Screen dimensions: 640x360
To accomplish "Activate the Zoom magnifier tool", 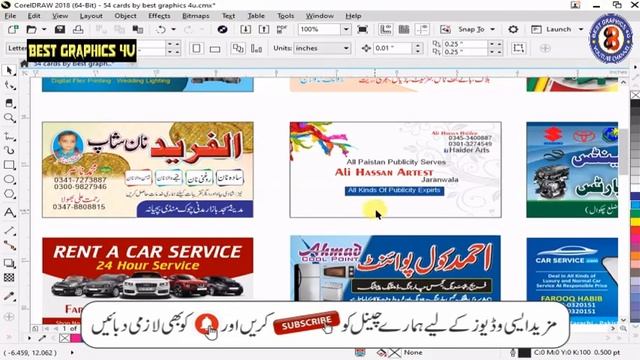I will pos(9,118).
